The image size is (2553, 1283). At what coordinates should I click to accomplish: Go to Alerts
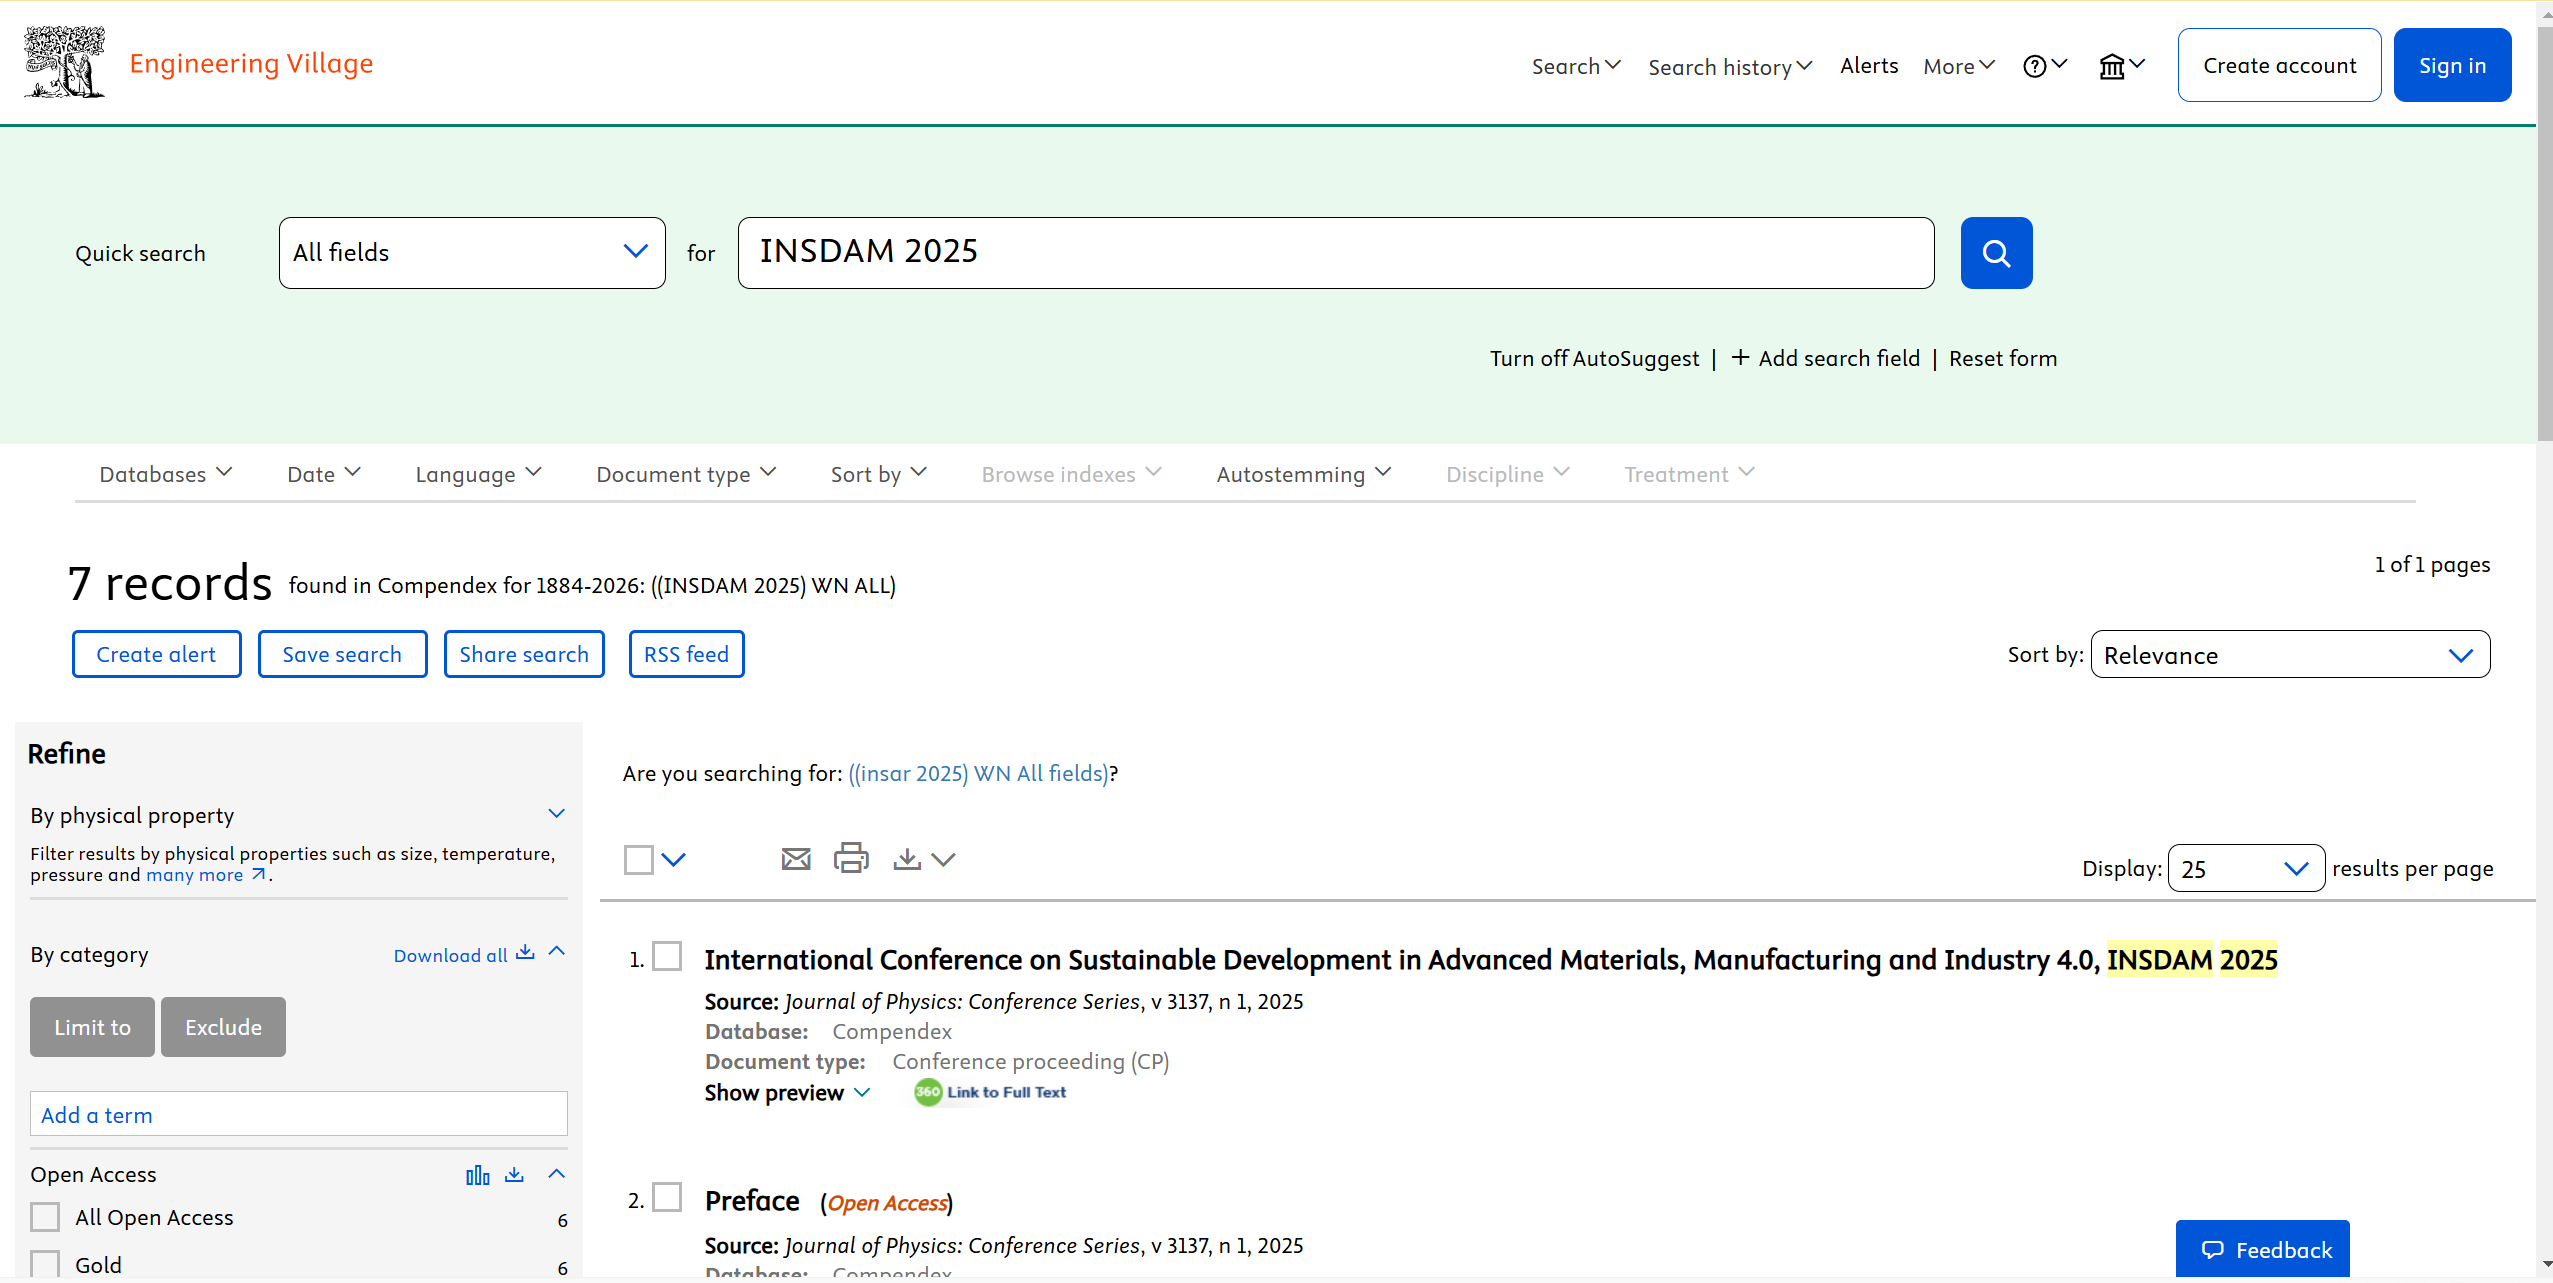point(1869,65)
